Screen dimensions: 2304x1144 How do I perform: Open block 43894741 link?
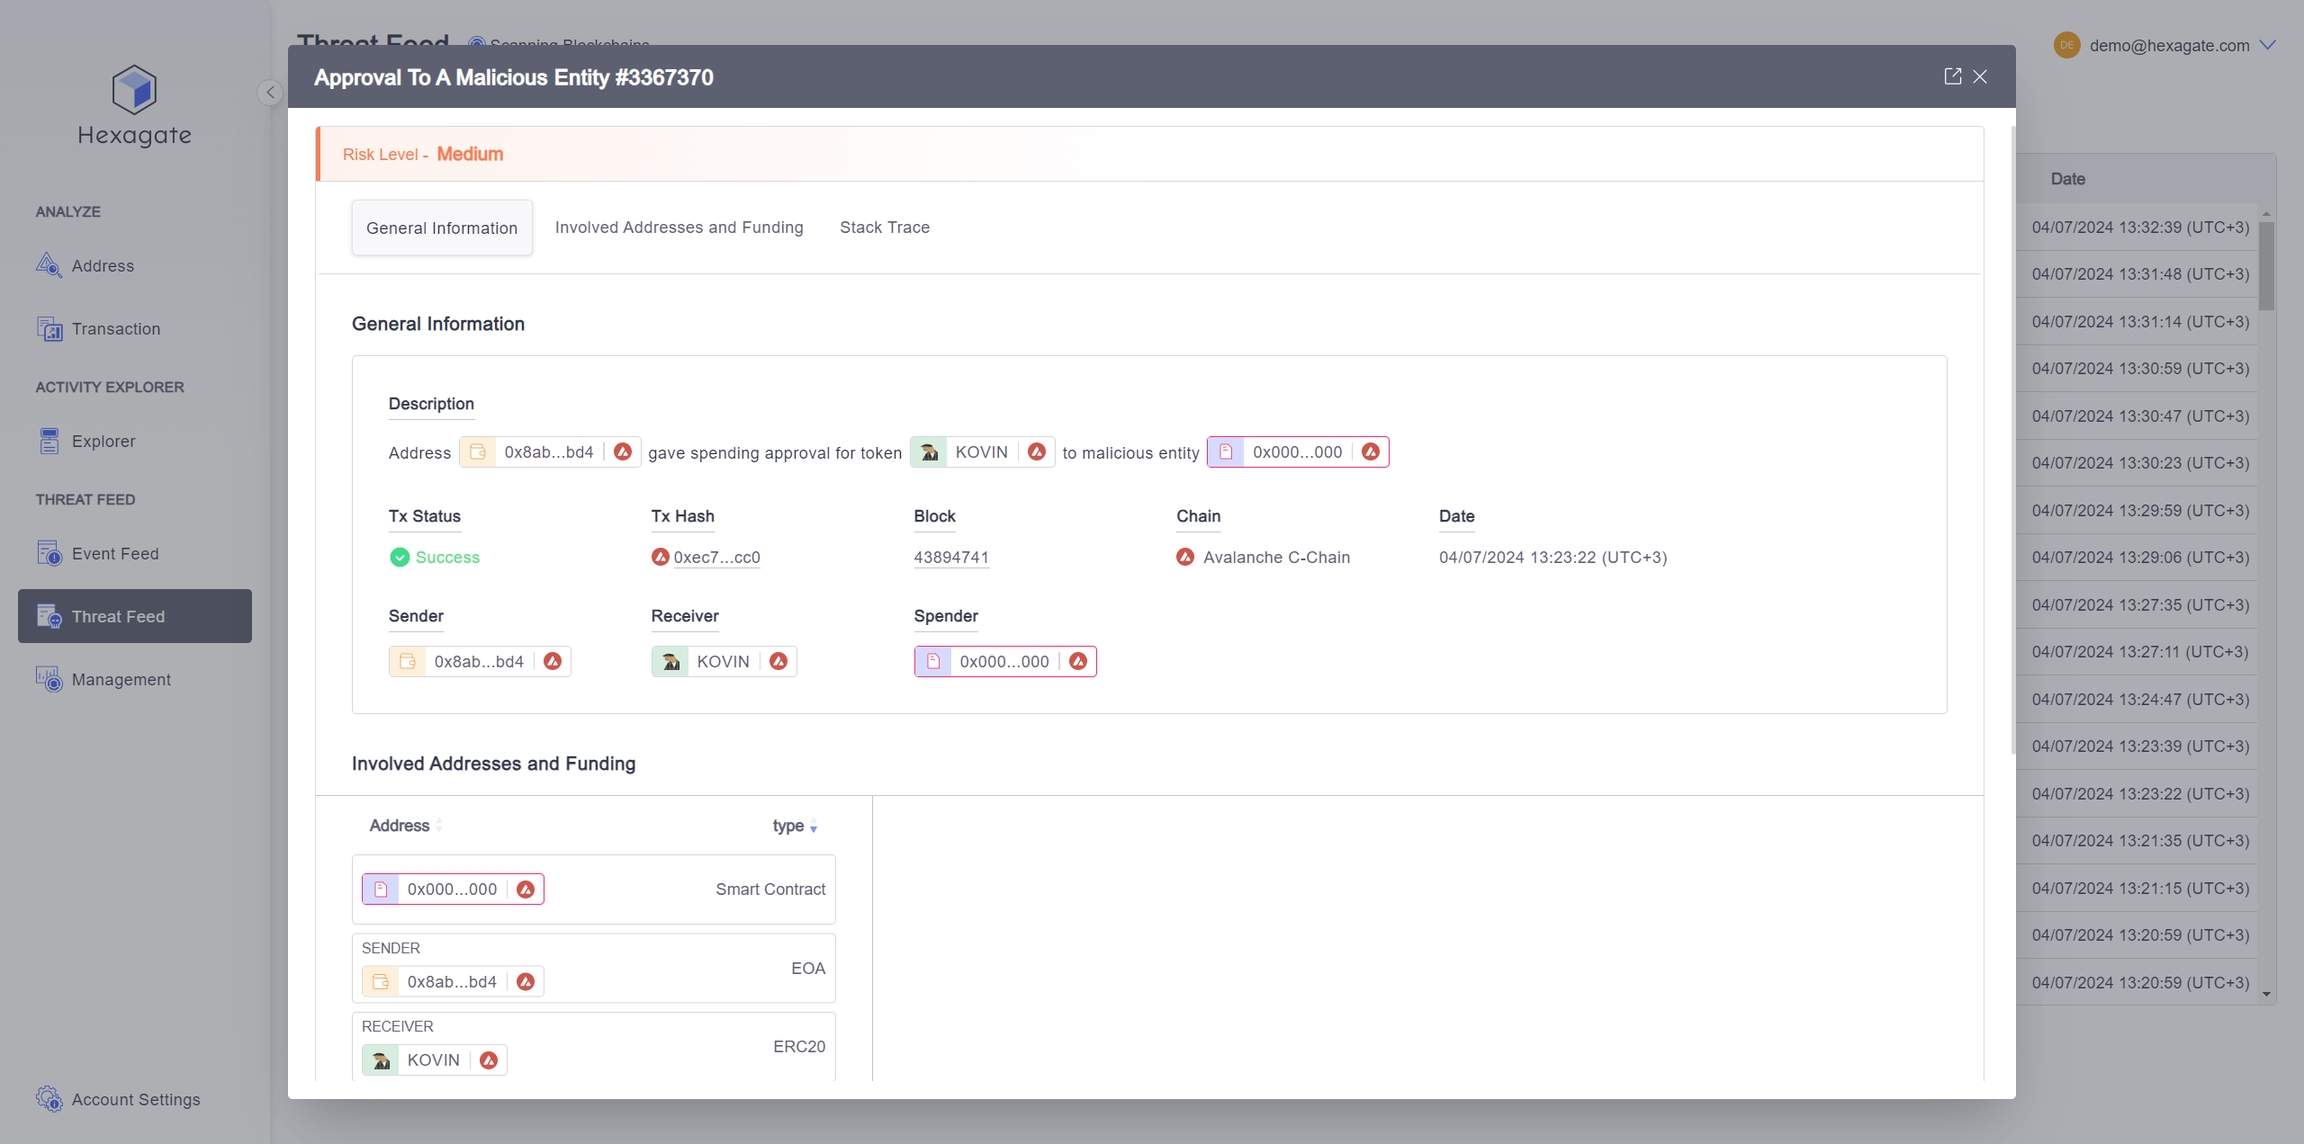point(951,557)
